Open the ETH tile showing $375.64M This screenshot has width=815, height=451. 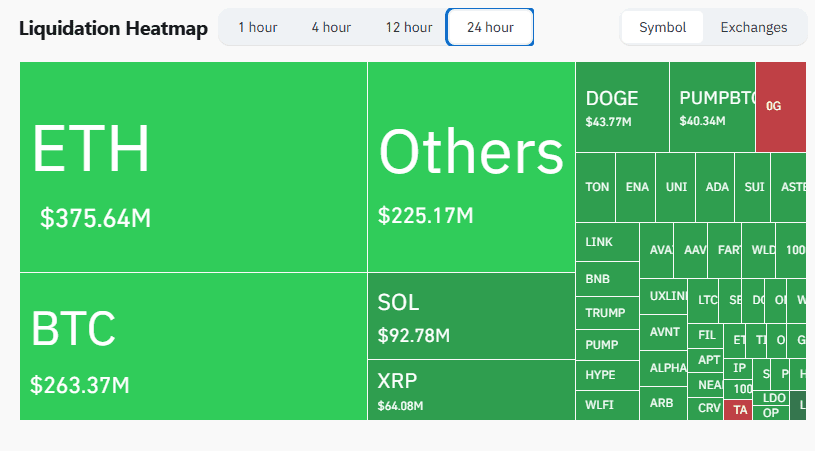click(x=193, y=167)
